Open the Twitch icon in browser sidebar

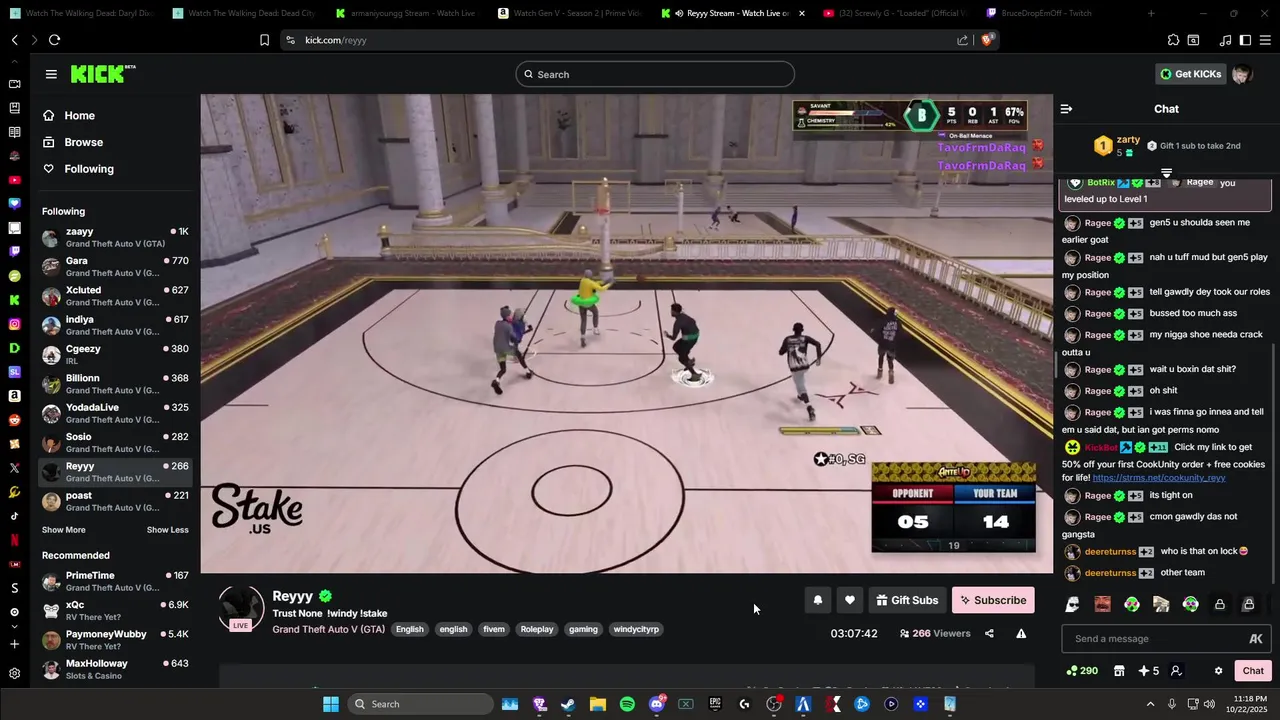(14, 251)
